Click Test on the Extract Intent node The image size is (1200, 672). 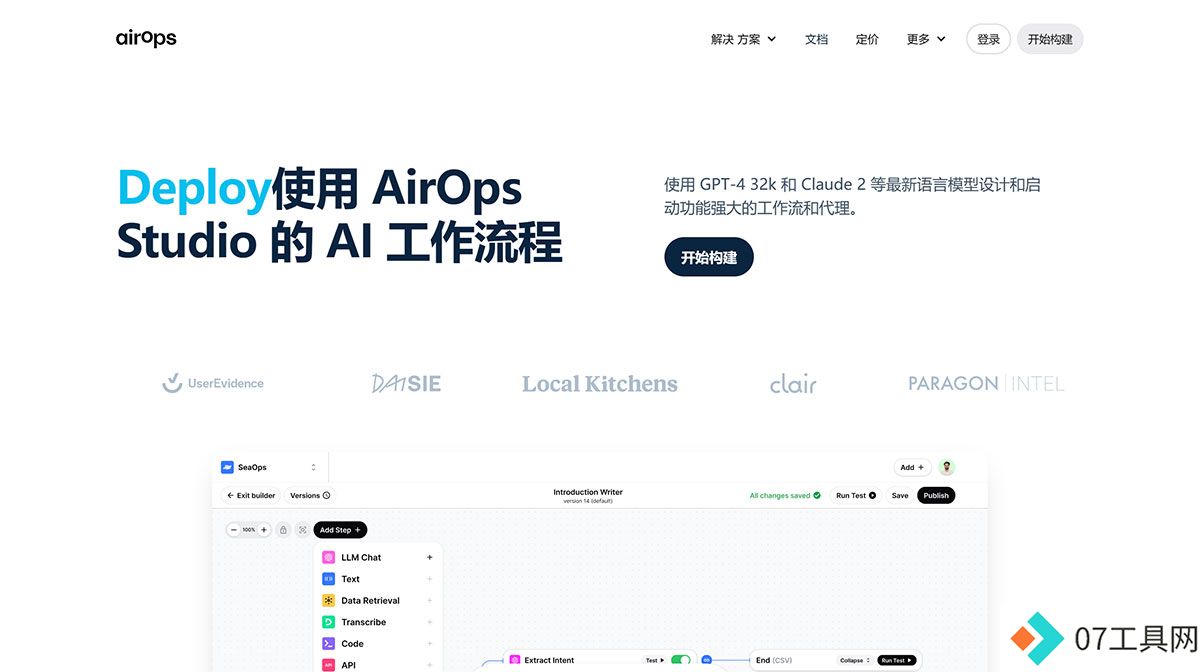pyautogui.click(x=654, y=660)
